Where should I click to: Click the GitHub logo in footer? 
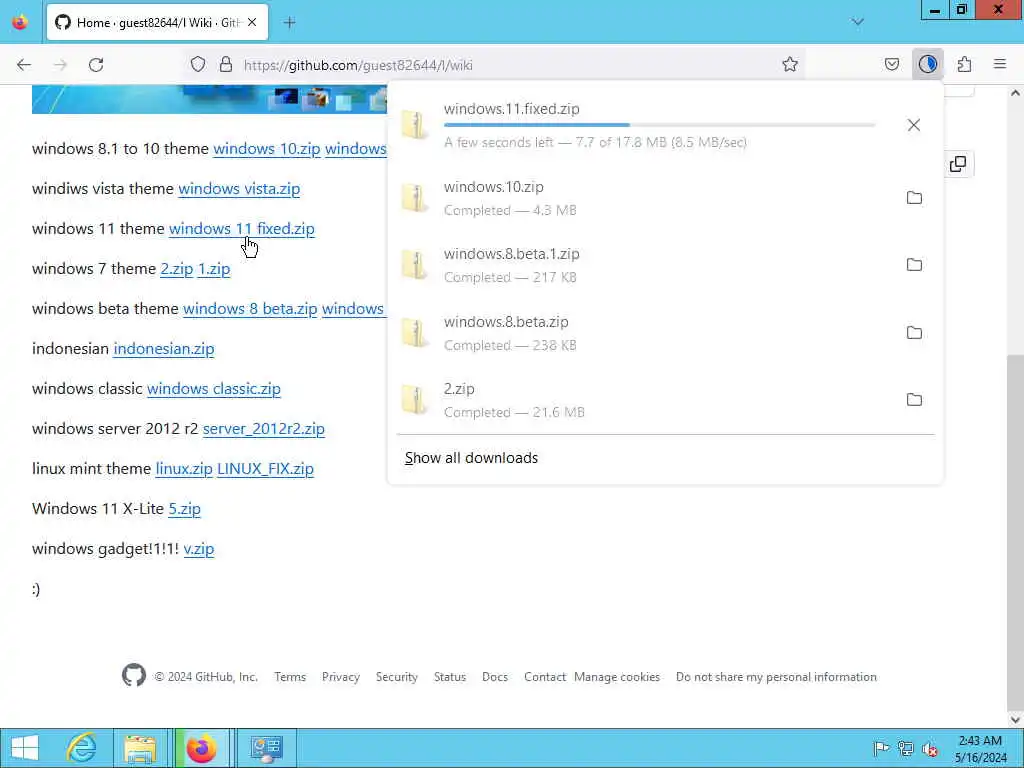[x=134, y=675]
